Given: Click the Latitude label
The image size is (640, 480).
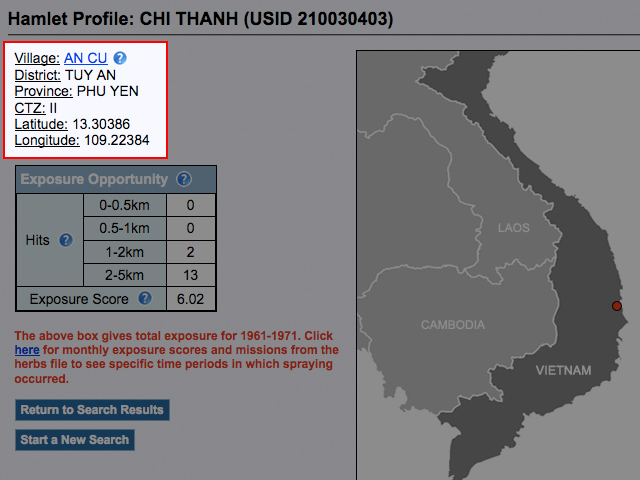Looking at the screenshot, I should point(41,124).
